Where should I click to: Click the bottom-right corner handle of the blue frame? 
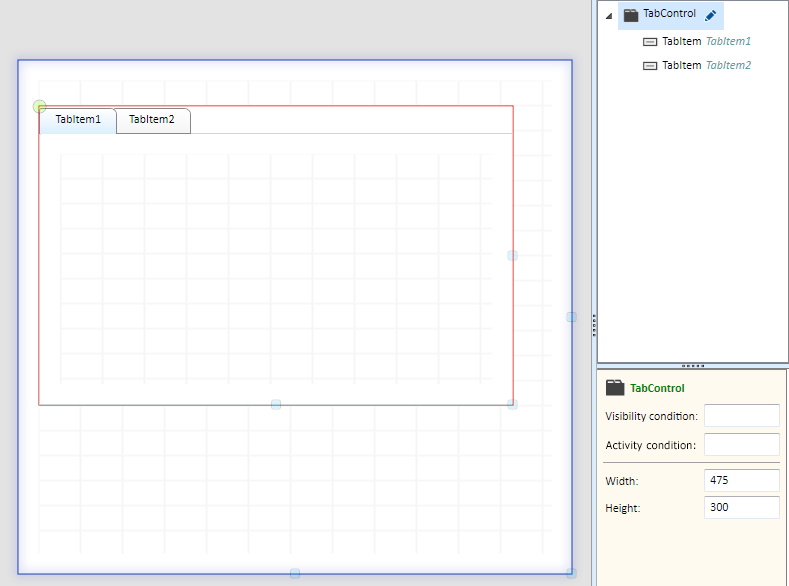point(571,573)
